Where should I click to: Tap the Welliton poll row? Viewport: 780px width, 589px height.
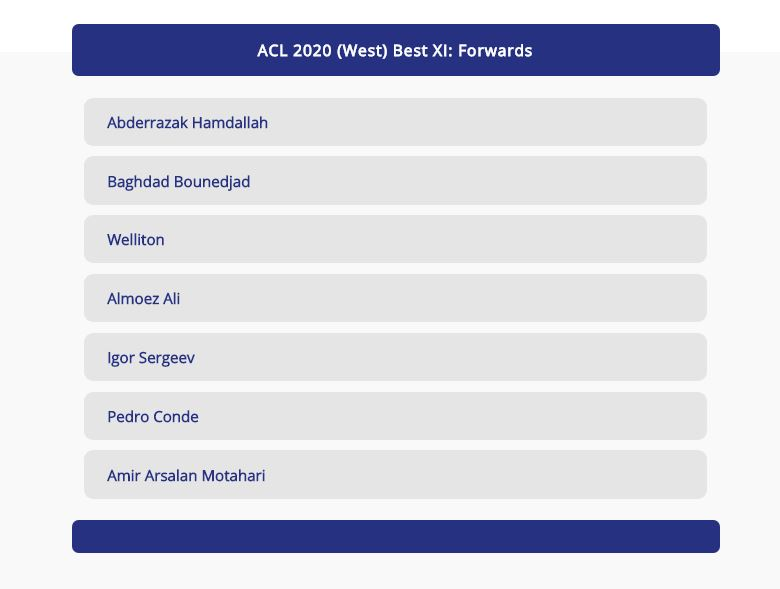tap(395, 240)
